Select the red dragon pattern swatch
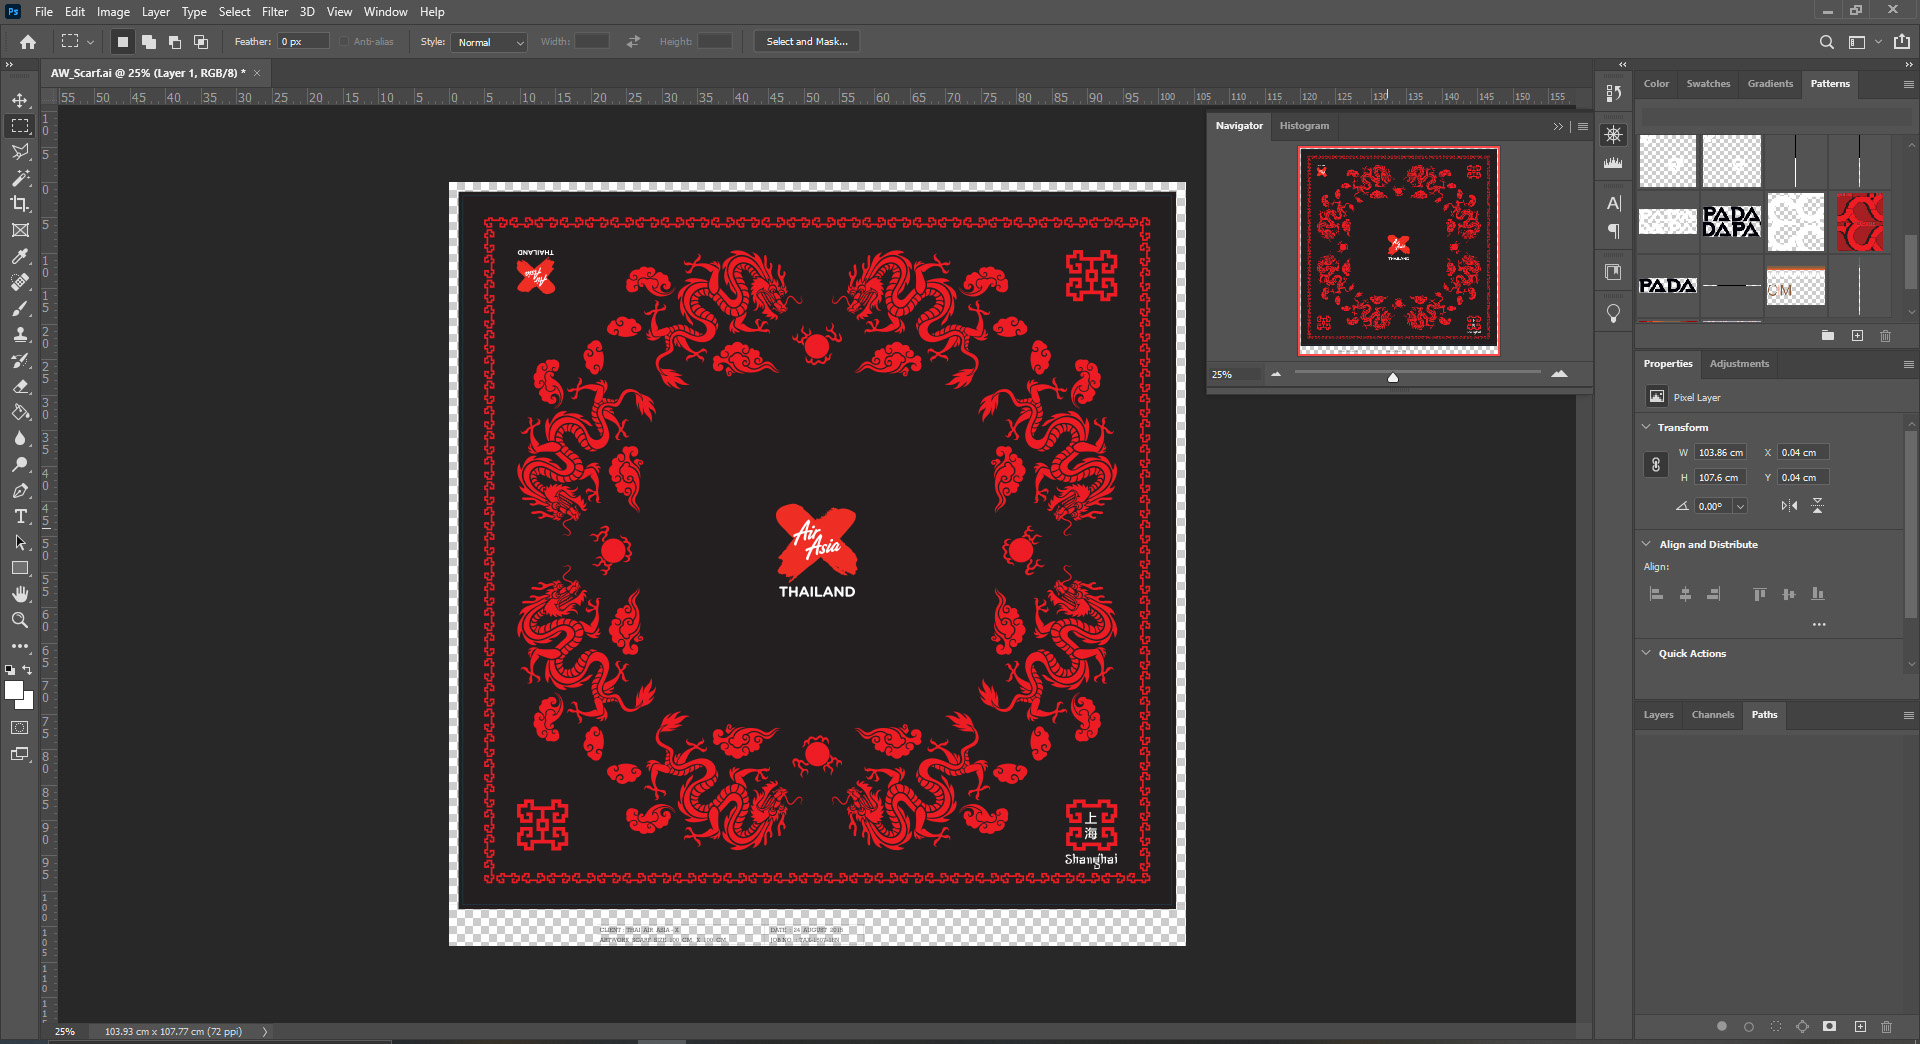Image resolution: width=1920 pixels, height=1044 pixels. point(1860,222)
